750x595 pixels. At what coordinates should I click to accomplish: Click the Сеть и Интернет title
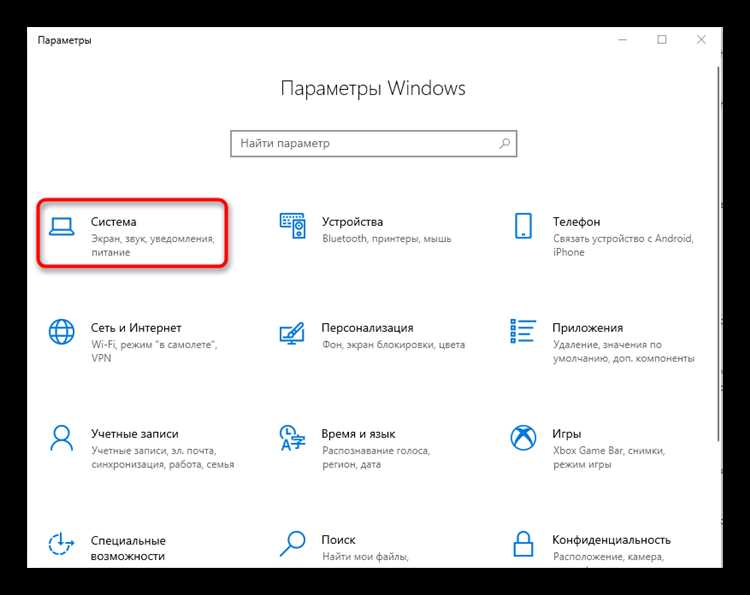click(x=136, y=328)
